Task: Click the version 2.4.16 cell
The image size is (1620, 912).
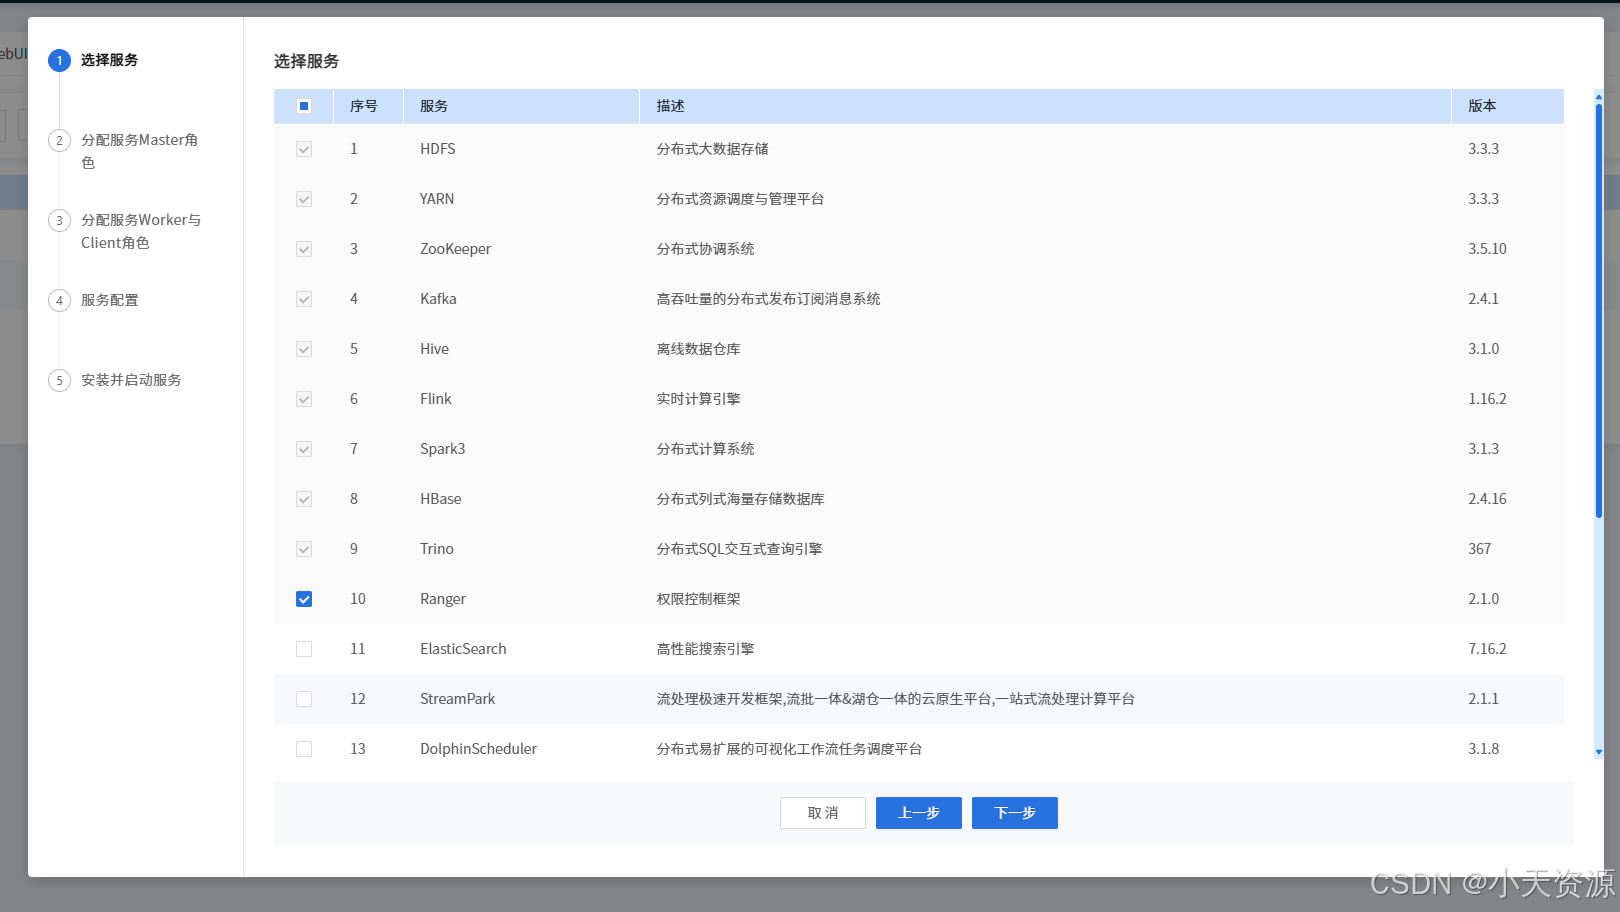Action: [1487, 499]
